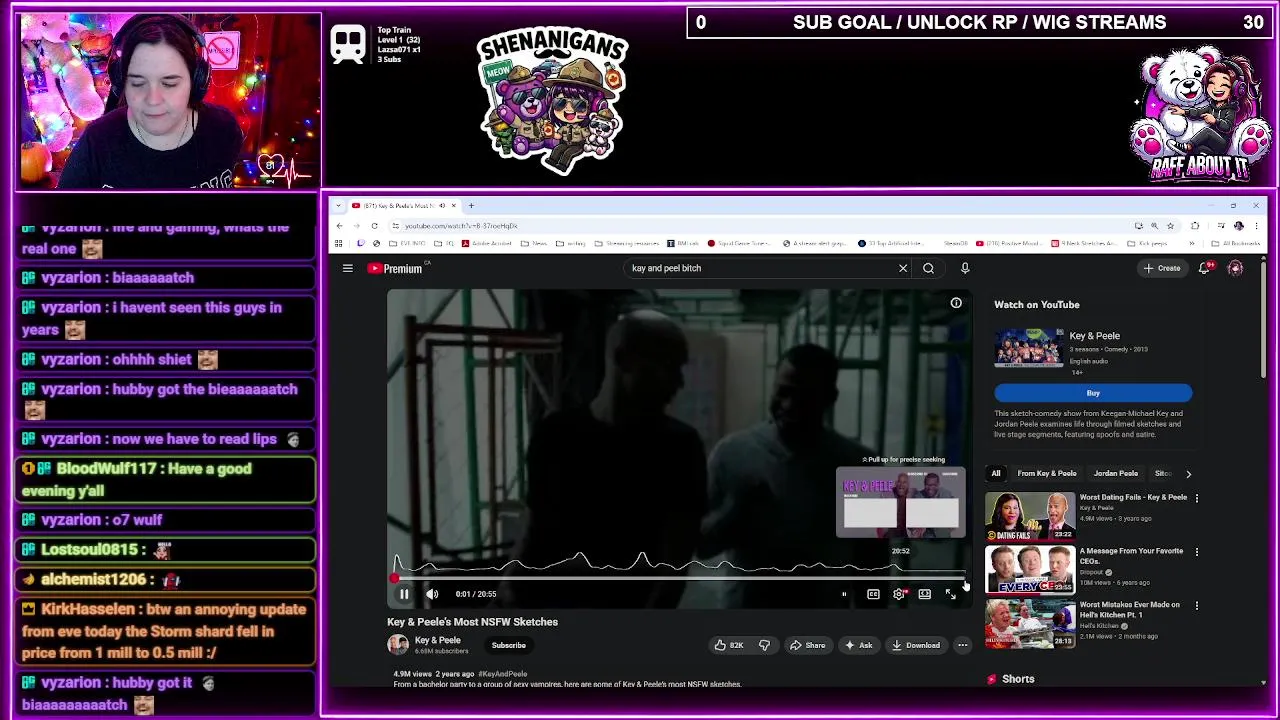Enter full screen video mode
The width and height of the screenshot is (1280, 720).
click(x=950, y=594)
